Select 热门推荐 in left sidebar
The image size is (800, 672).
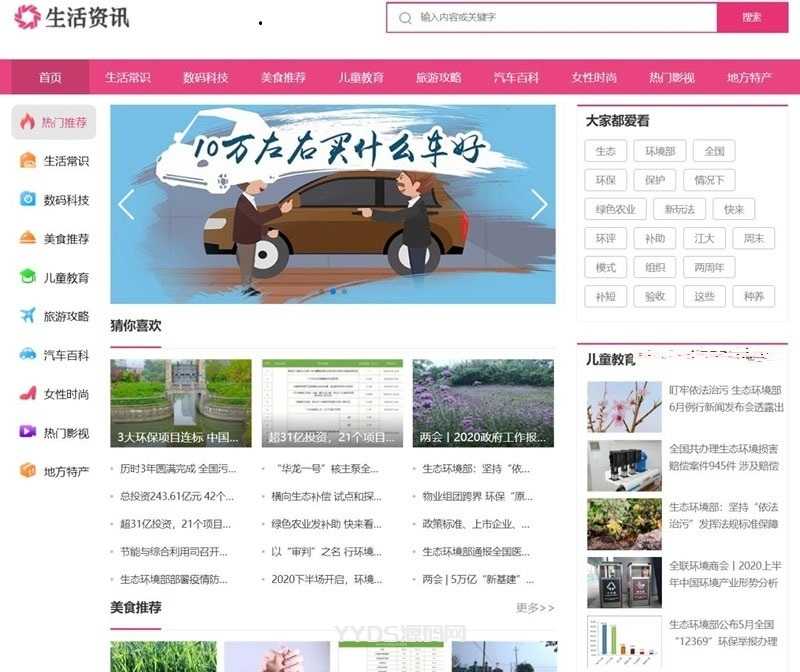54,122
